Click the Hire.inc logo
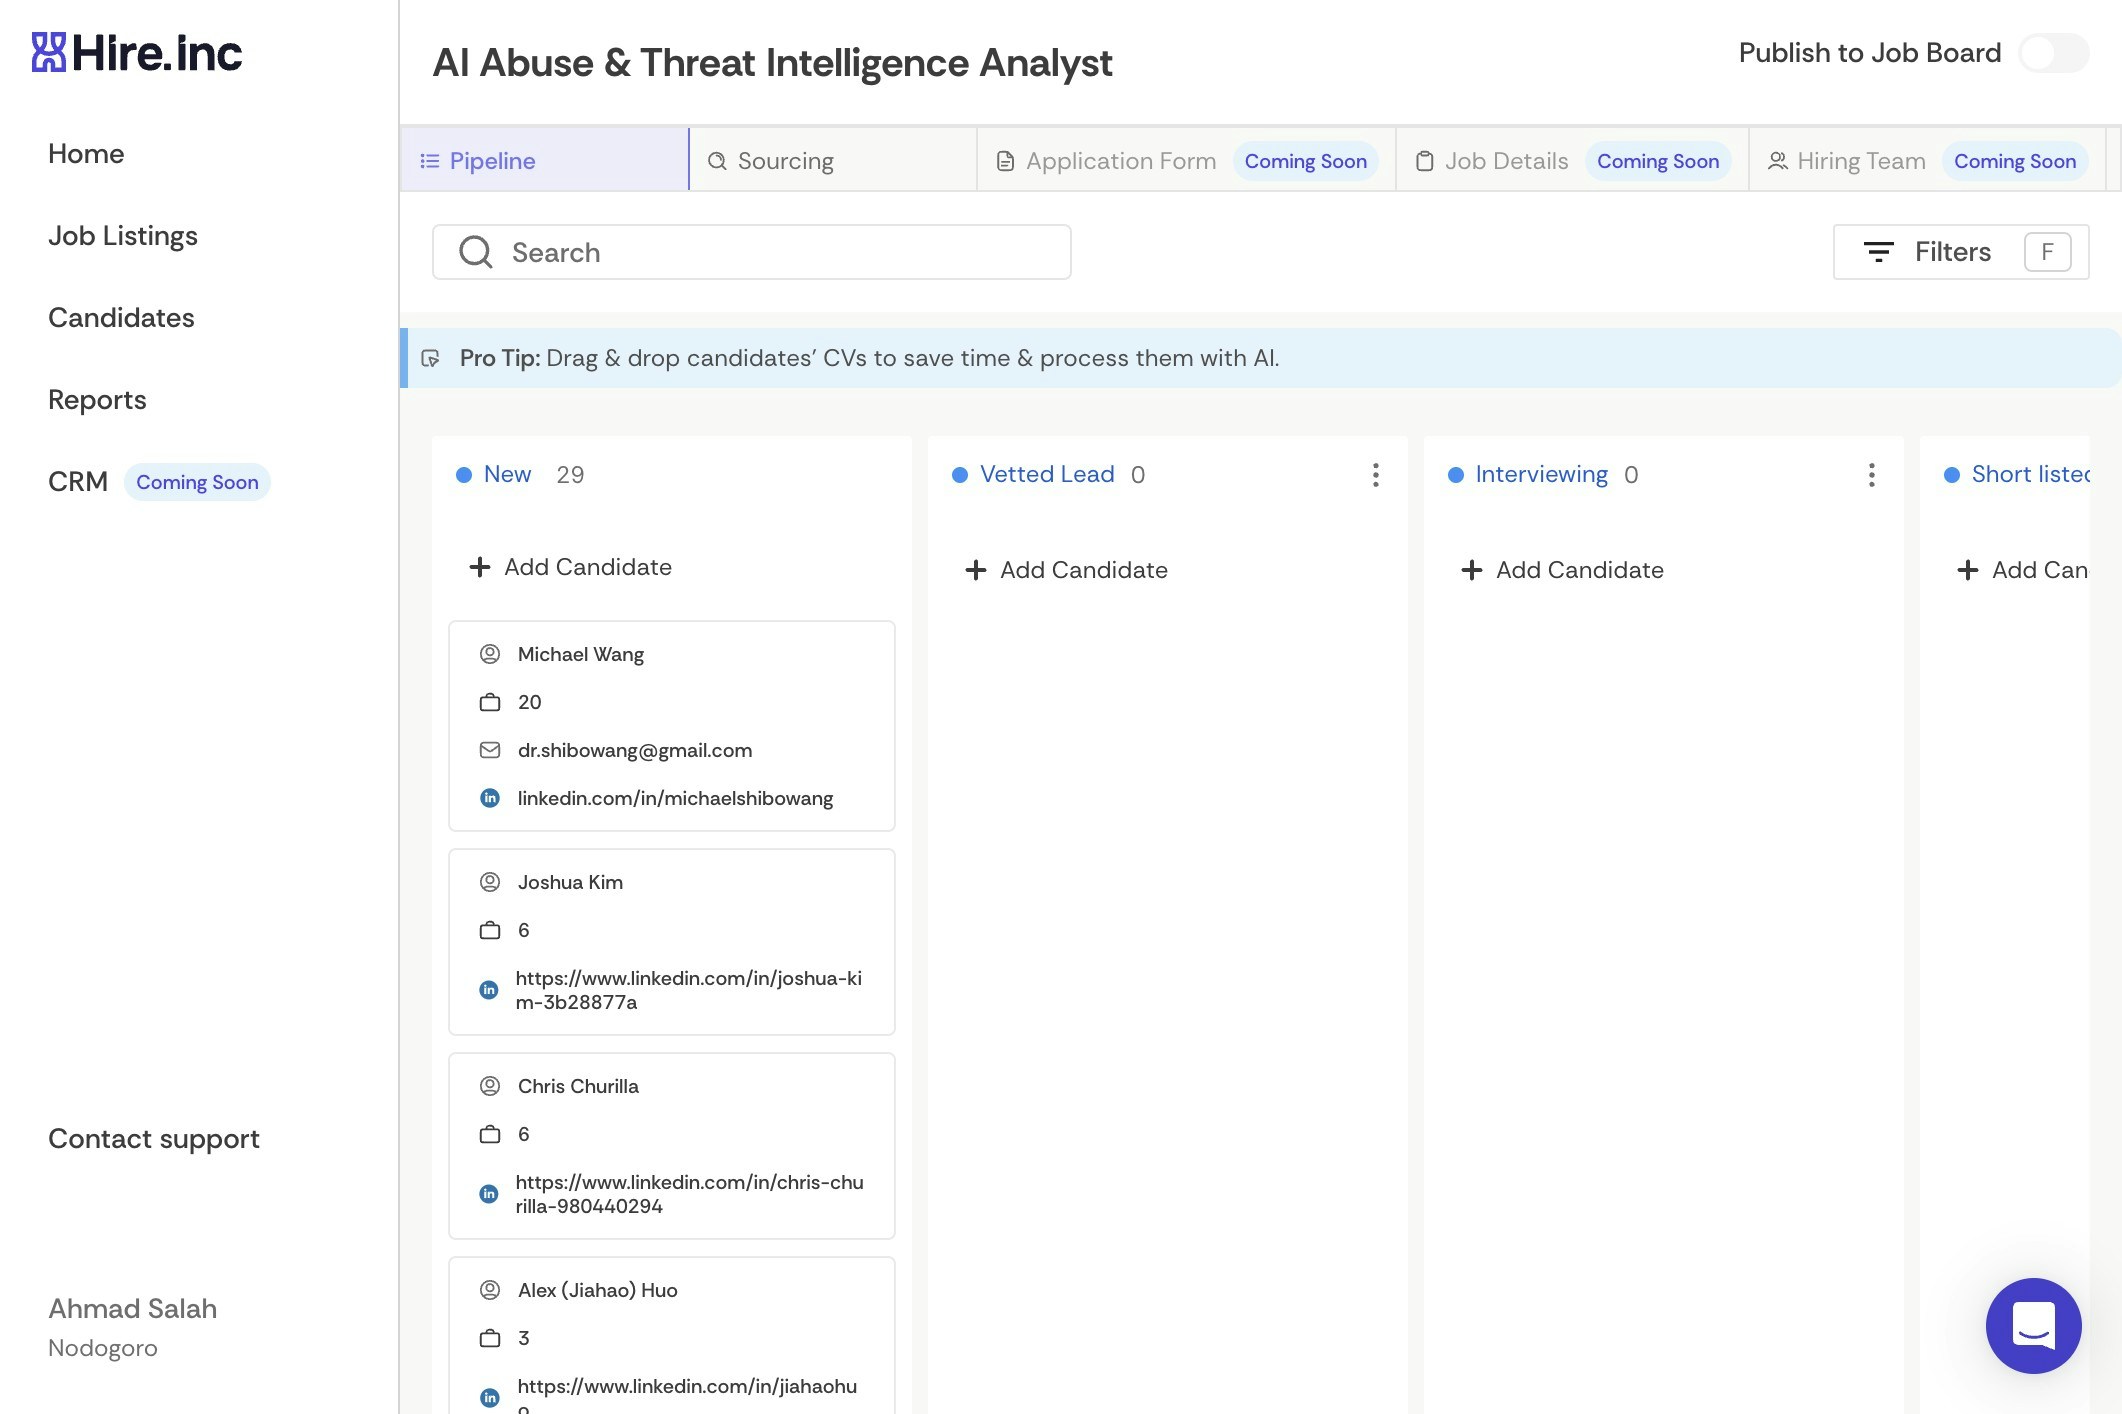The width and height of the screenshot is (2122, 1414). coord(137,53)
